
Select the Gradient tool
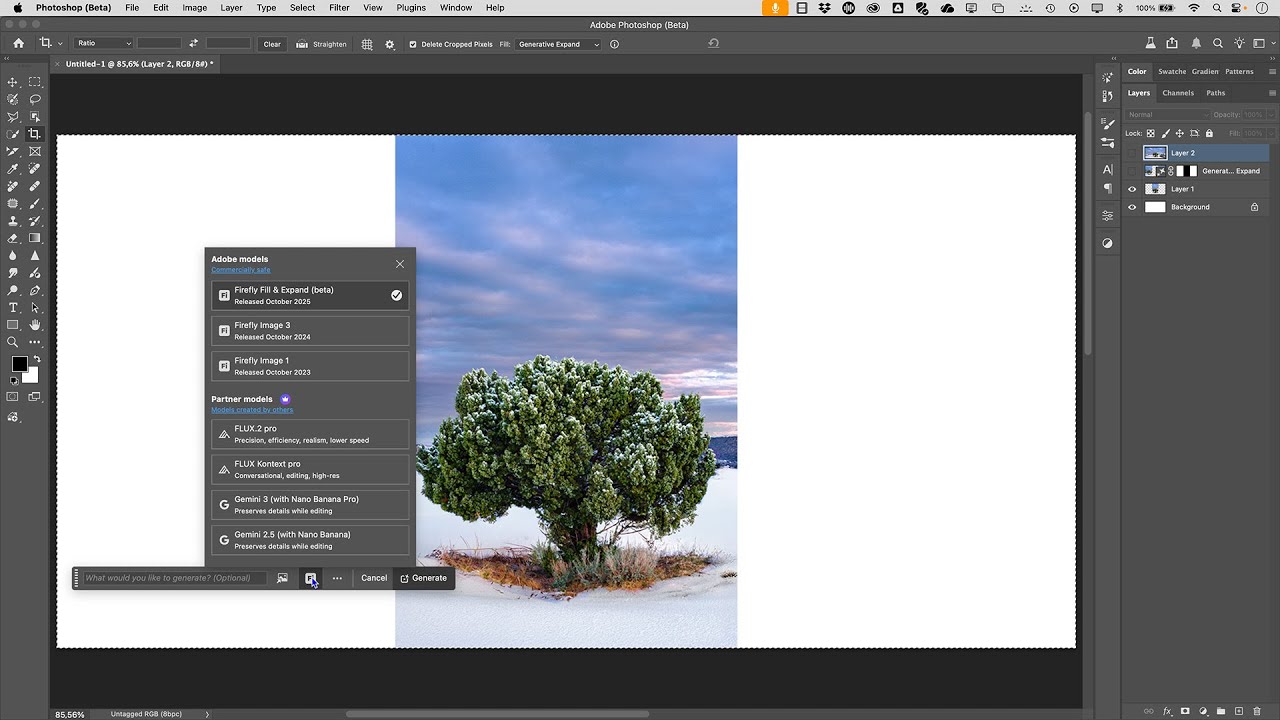coord(35,238)
